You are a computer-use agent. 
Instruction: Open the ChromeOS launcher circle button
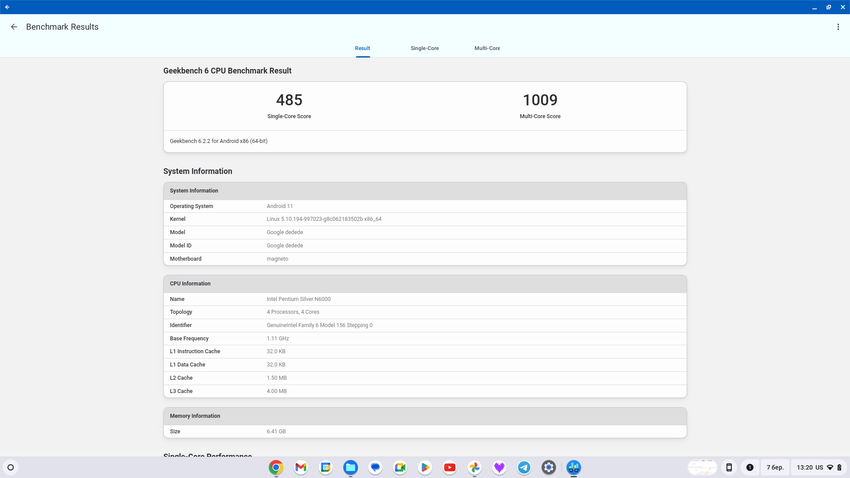[11, 467]
